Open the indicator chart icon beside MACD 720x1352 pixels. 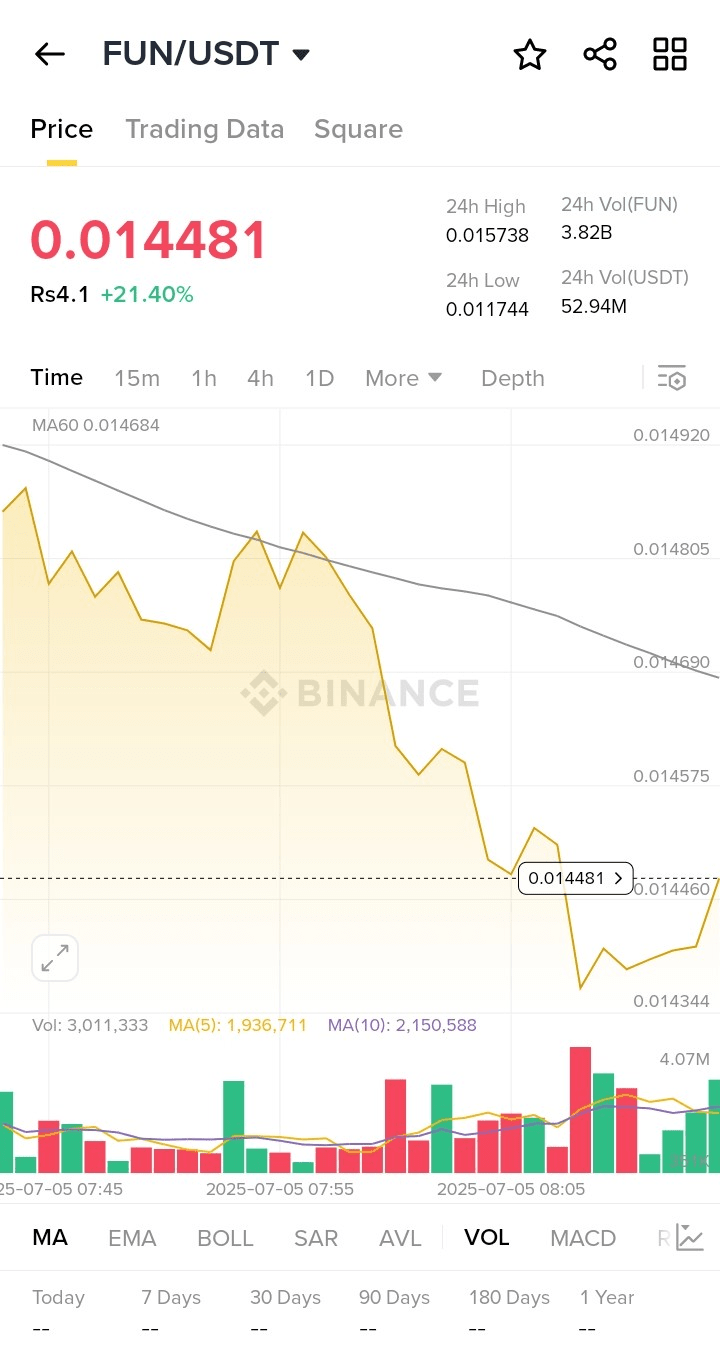(689, 1237)
